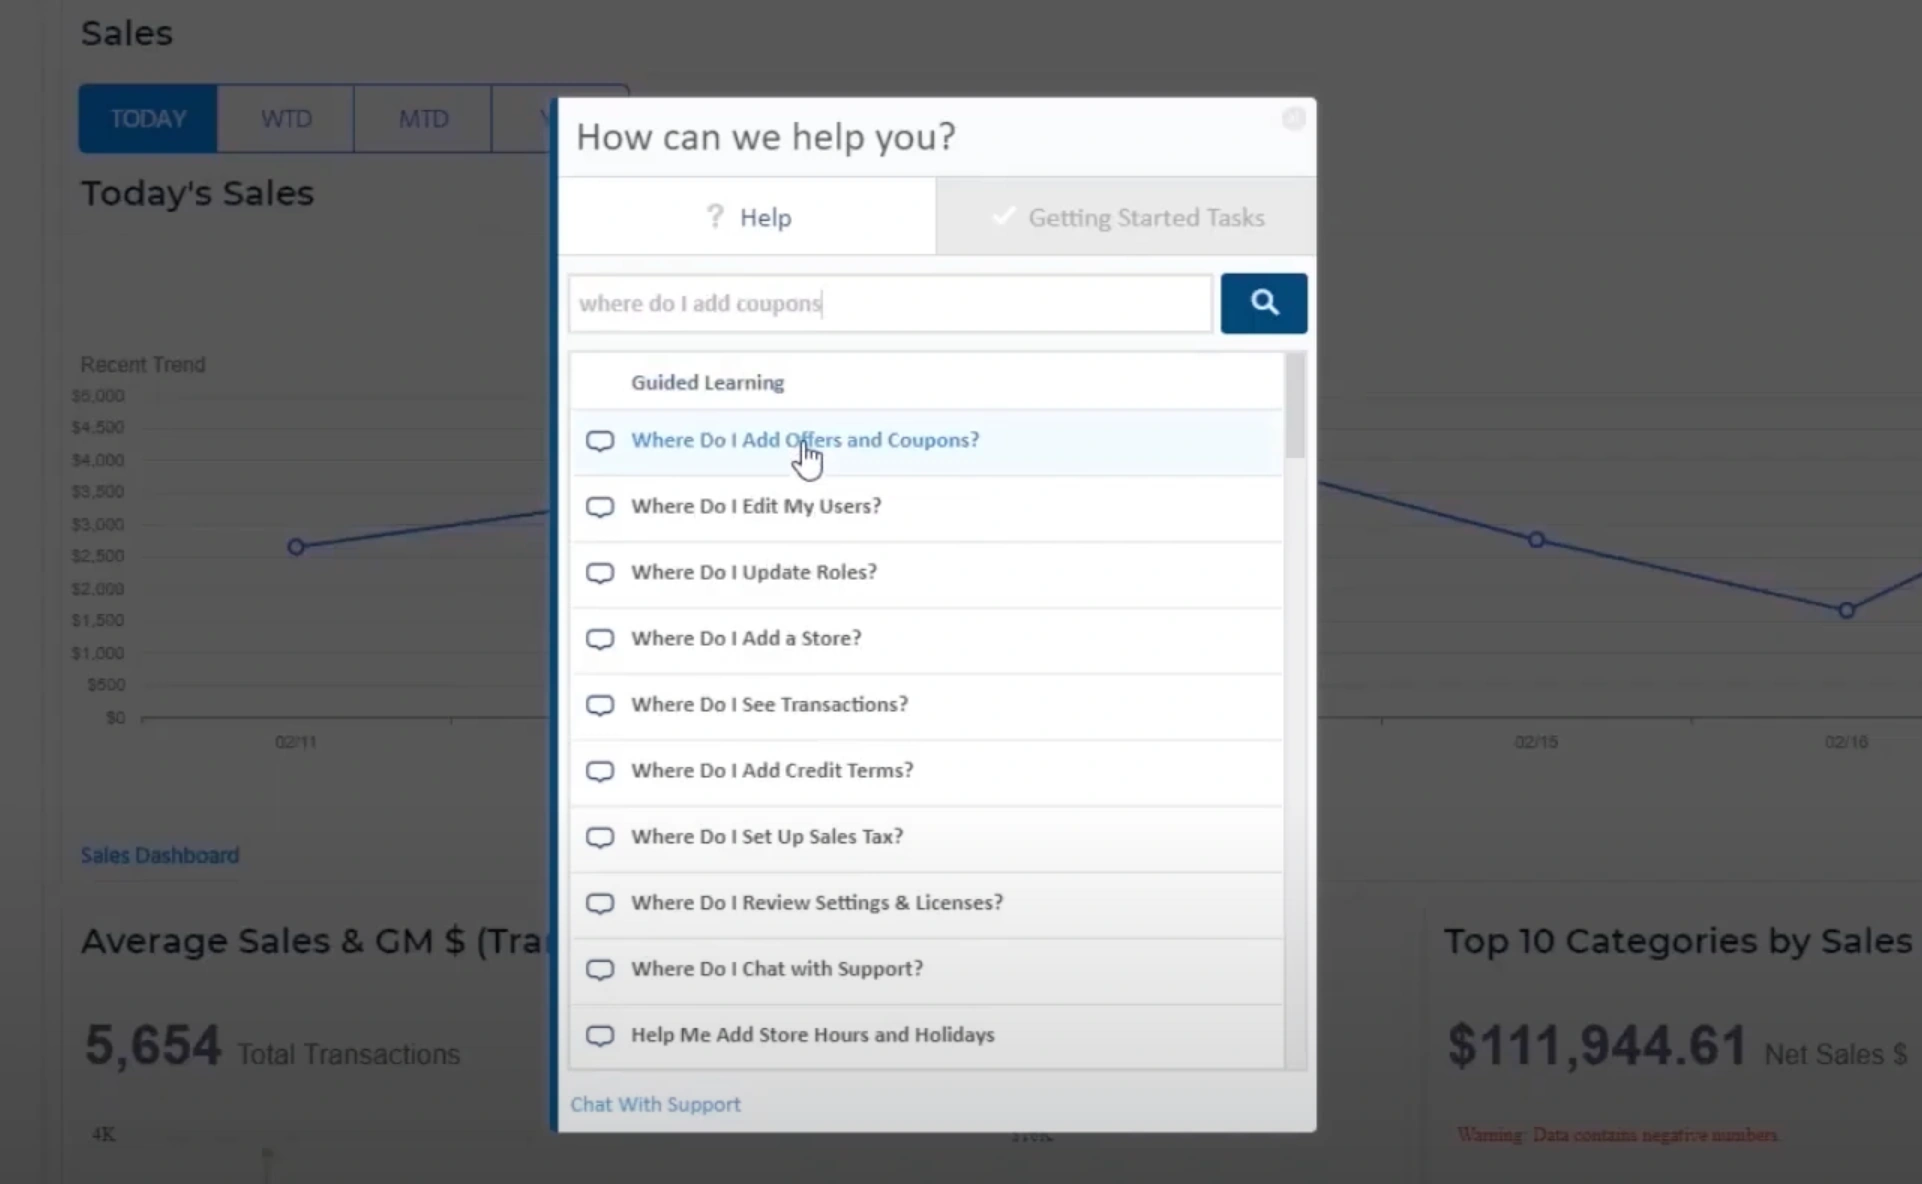Viewport: 1922px width, 1184px height.
Task: Click the Today's Sales heading
Action: click(197, 193)
